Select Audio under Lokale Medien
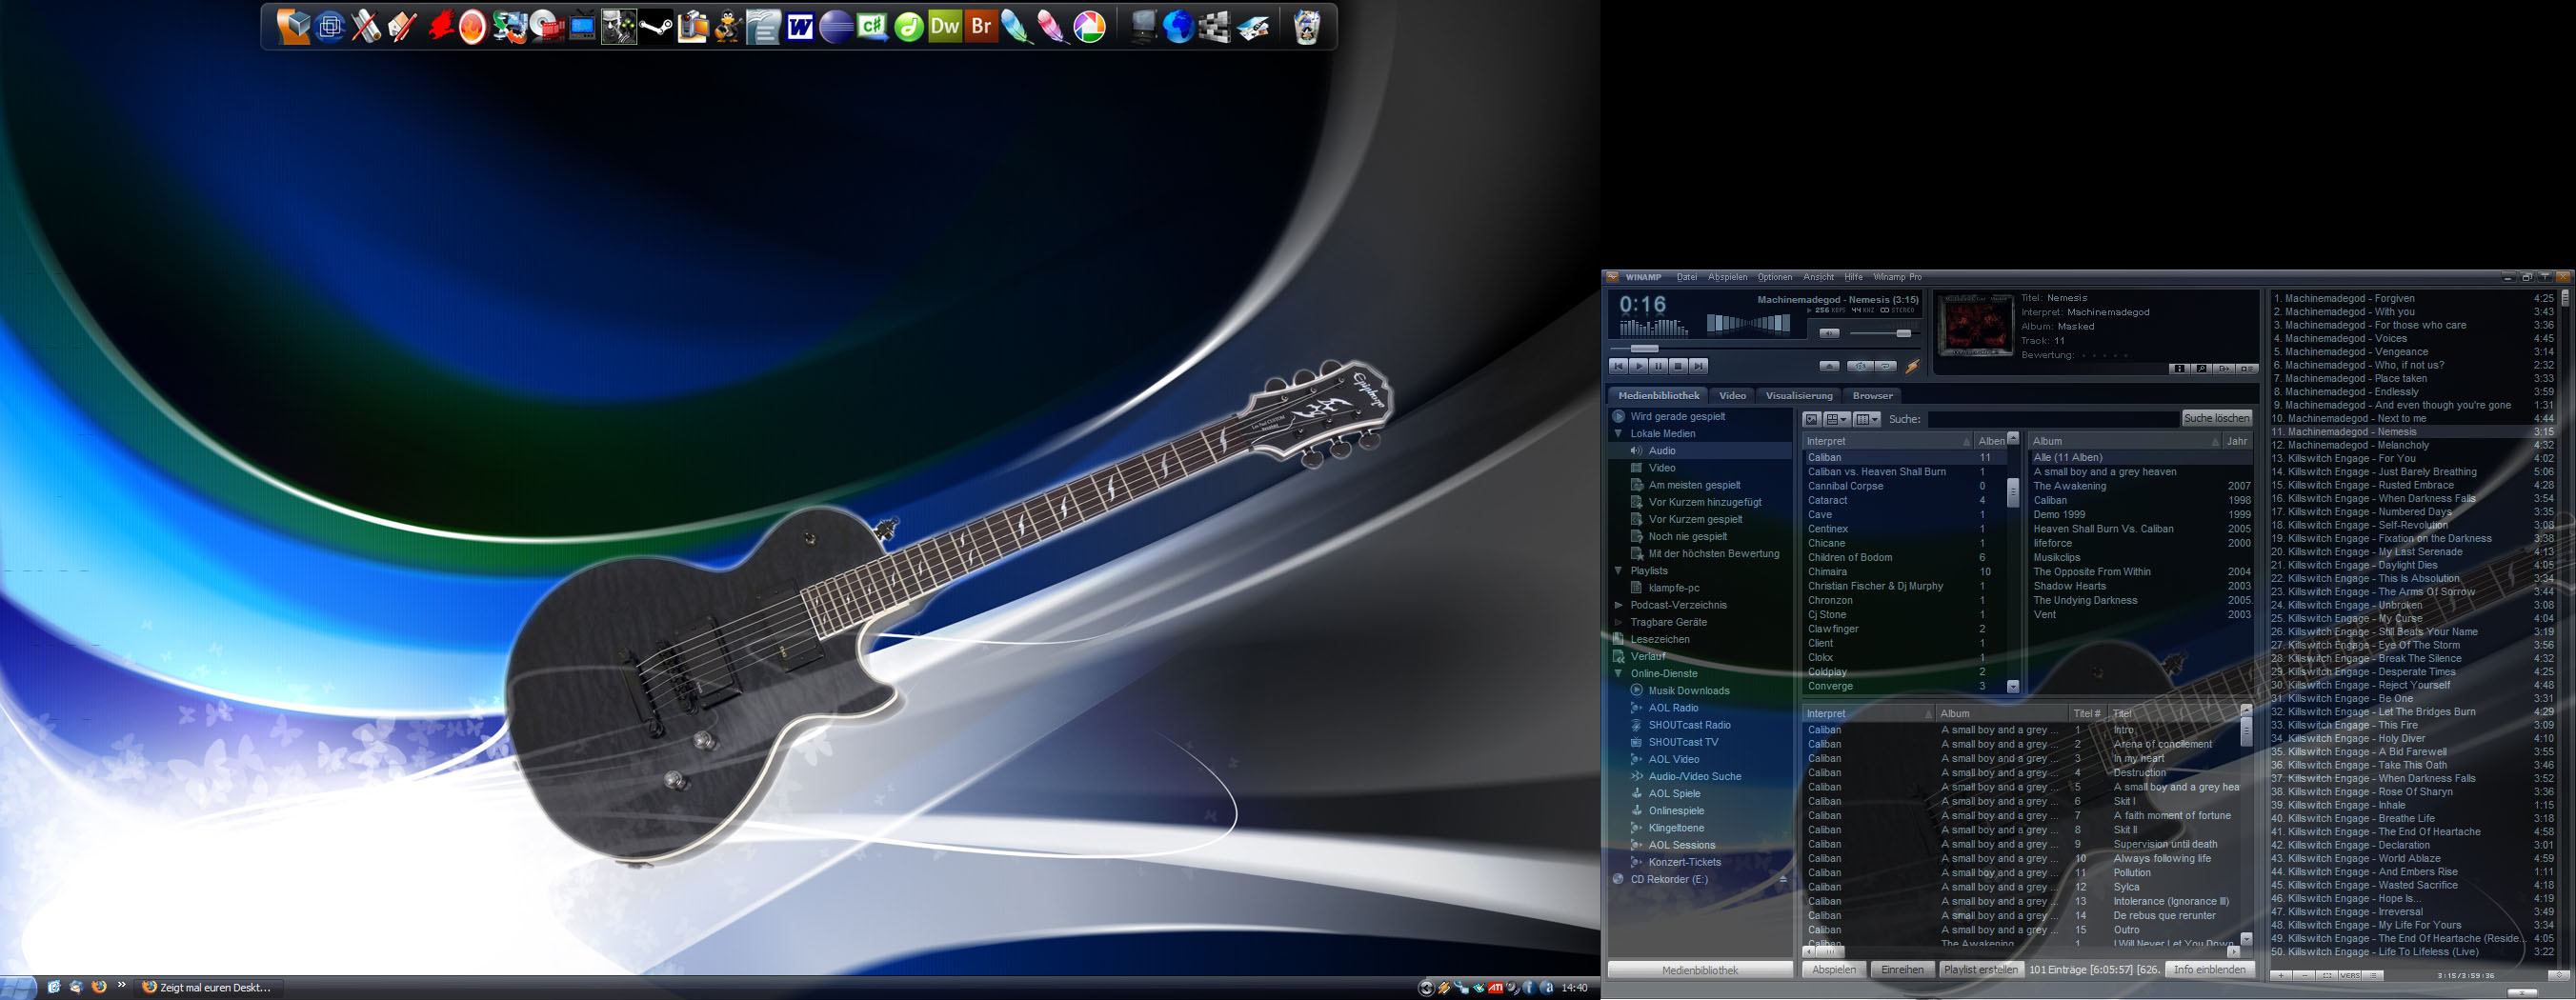This screenshot has height=1000, width=2576. [1700, 451]
